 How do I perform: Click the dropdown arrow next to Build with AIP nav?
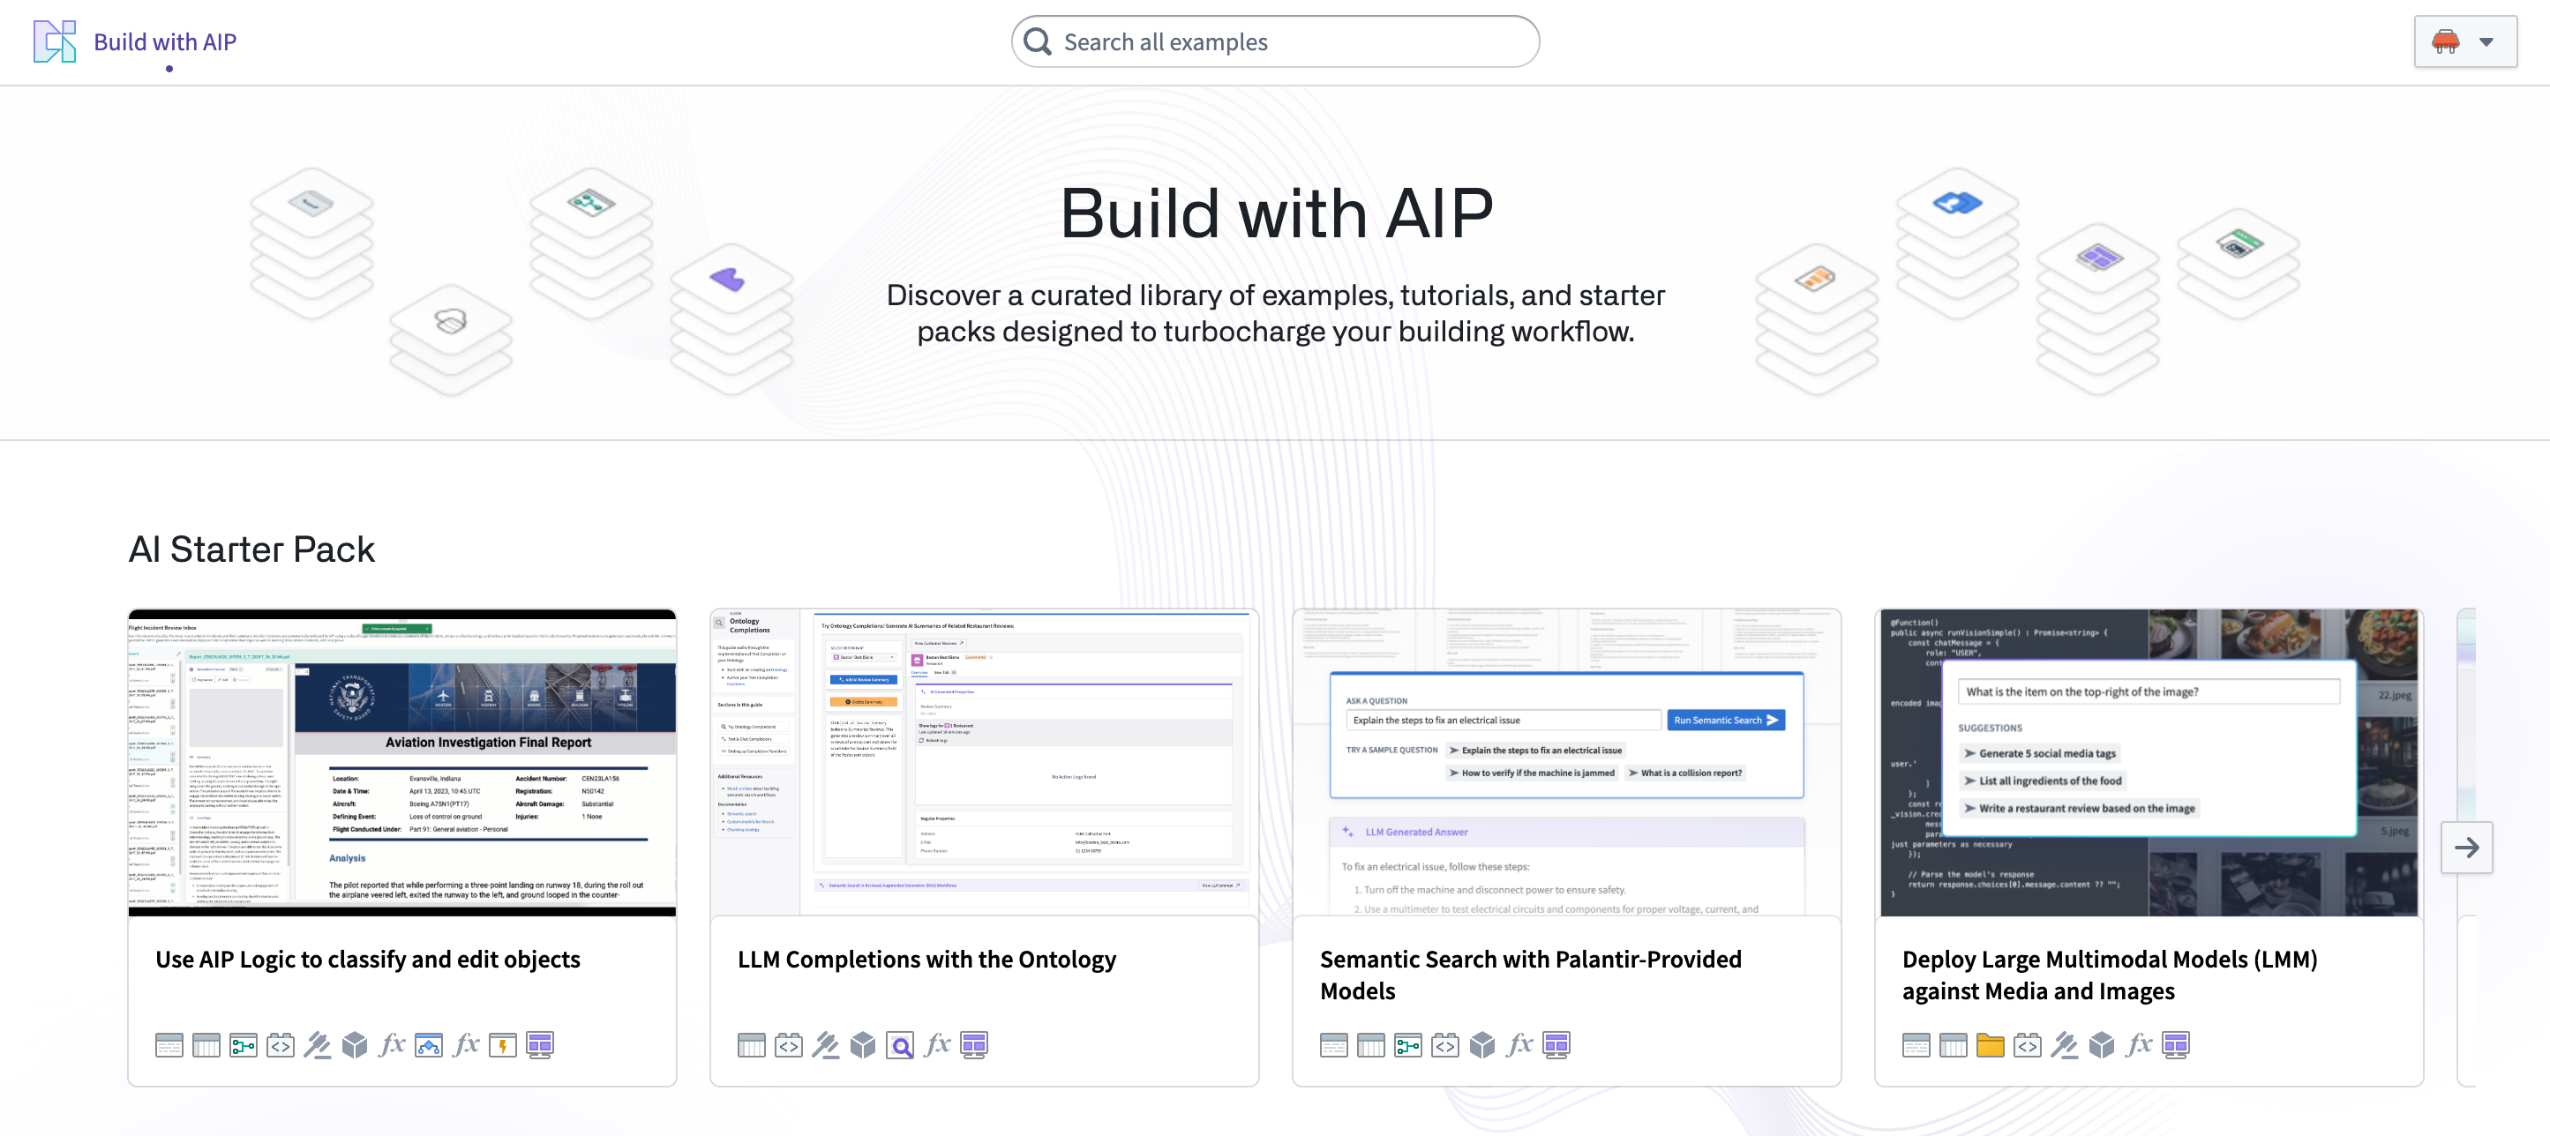pyautogui.click(x=2483, y=41)
